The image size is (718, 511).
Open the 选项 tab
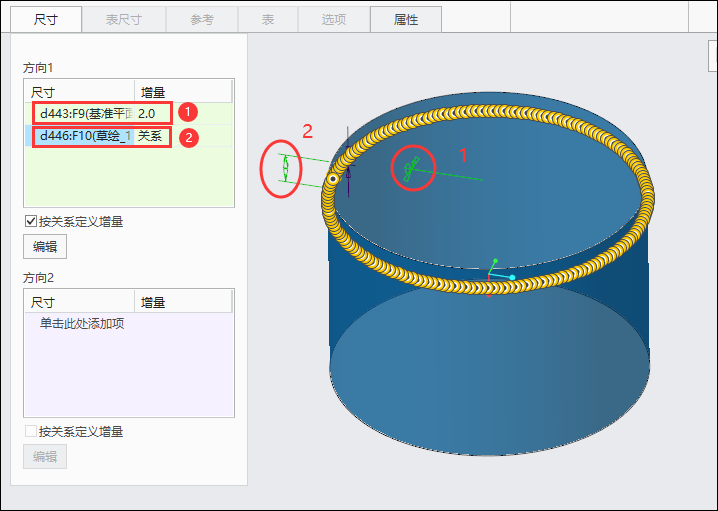(334, 20)
